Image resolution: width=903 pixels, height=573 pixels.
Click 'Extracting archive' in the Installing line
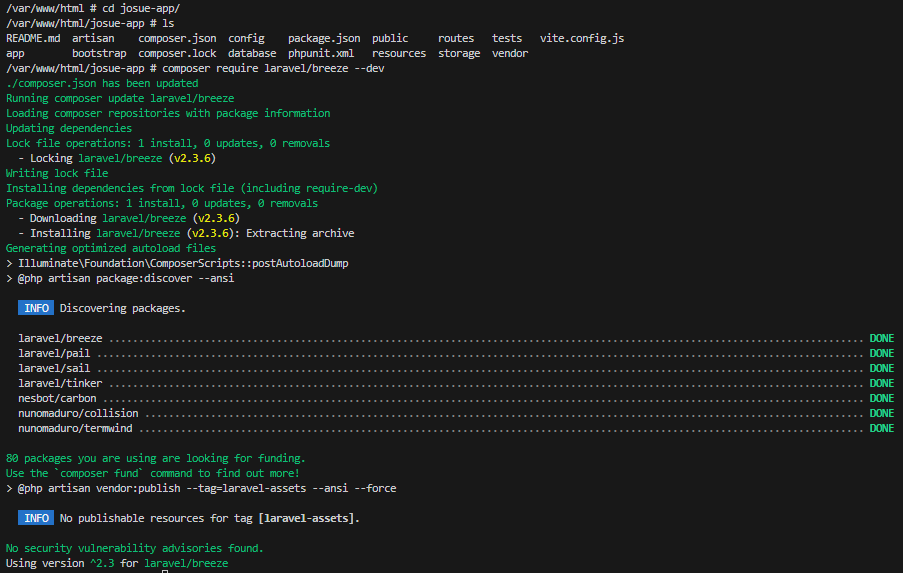300,233
